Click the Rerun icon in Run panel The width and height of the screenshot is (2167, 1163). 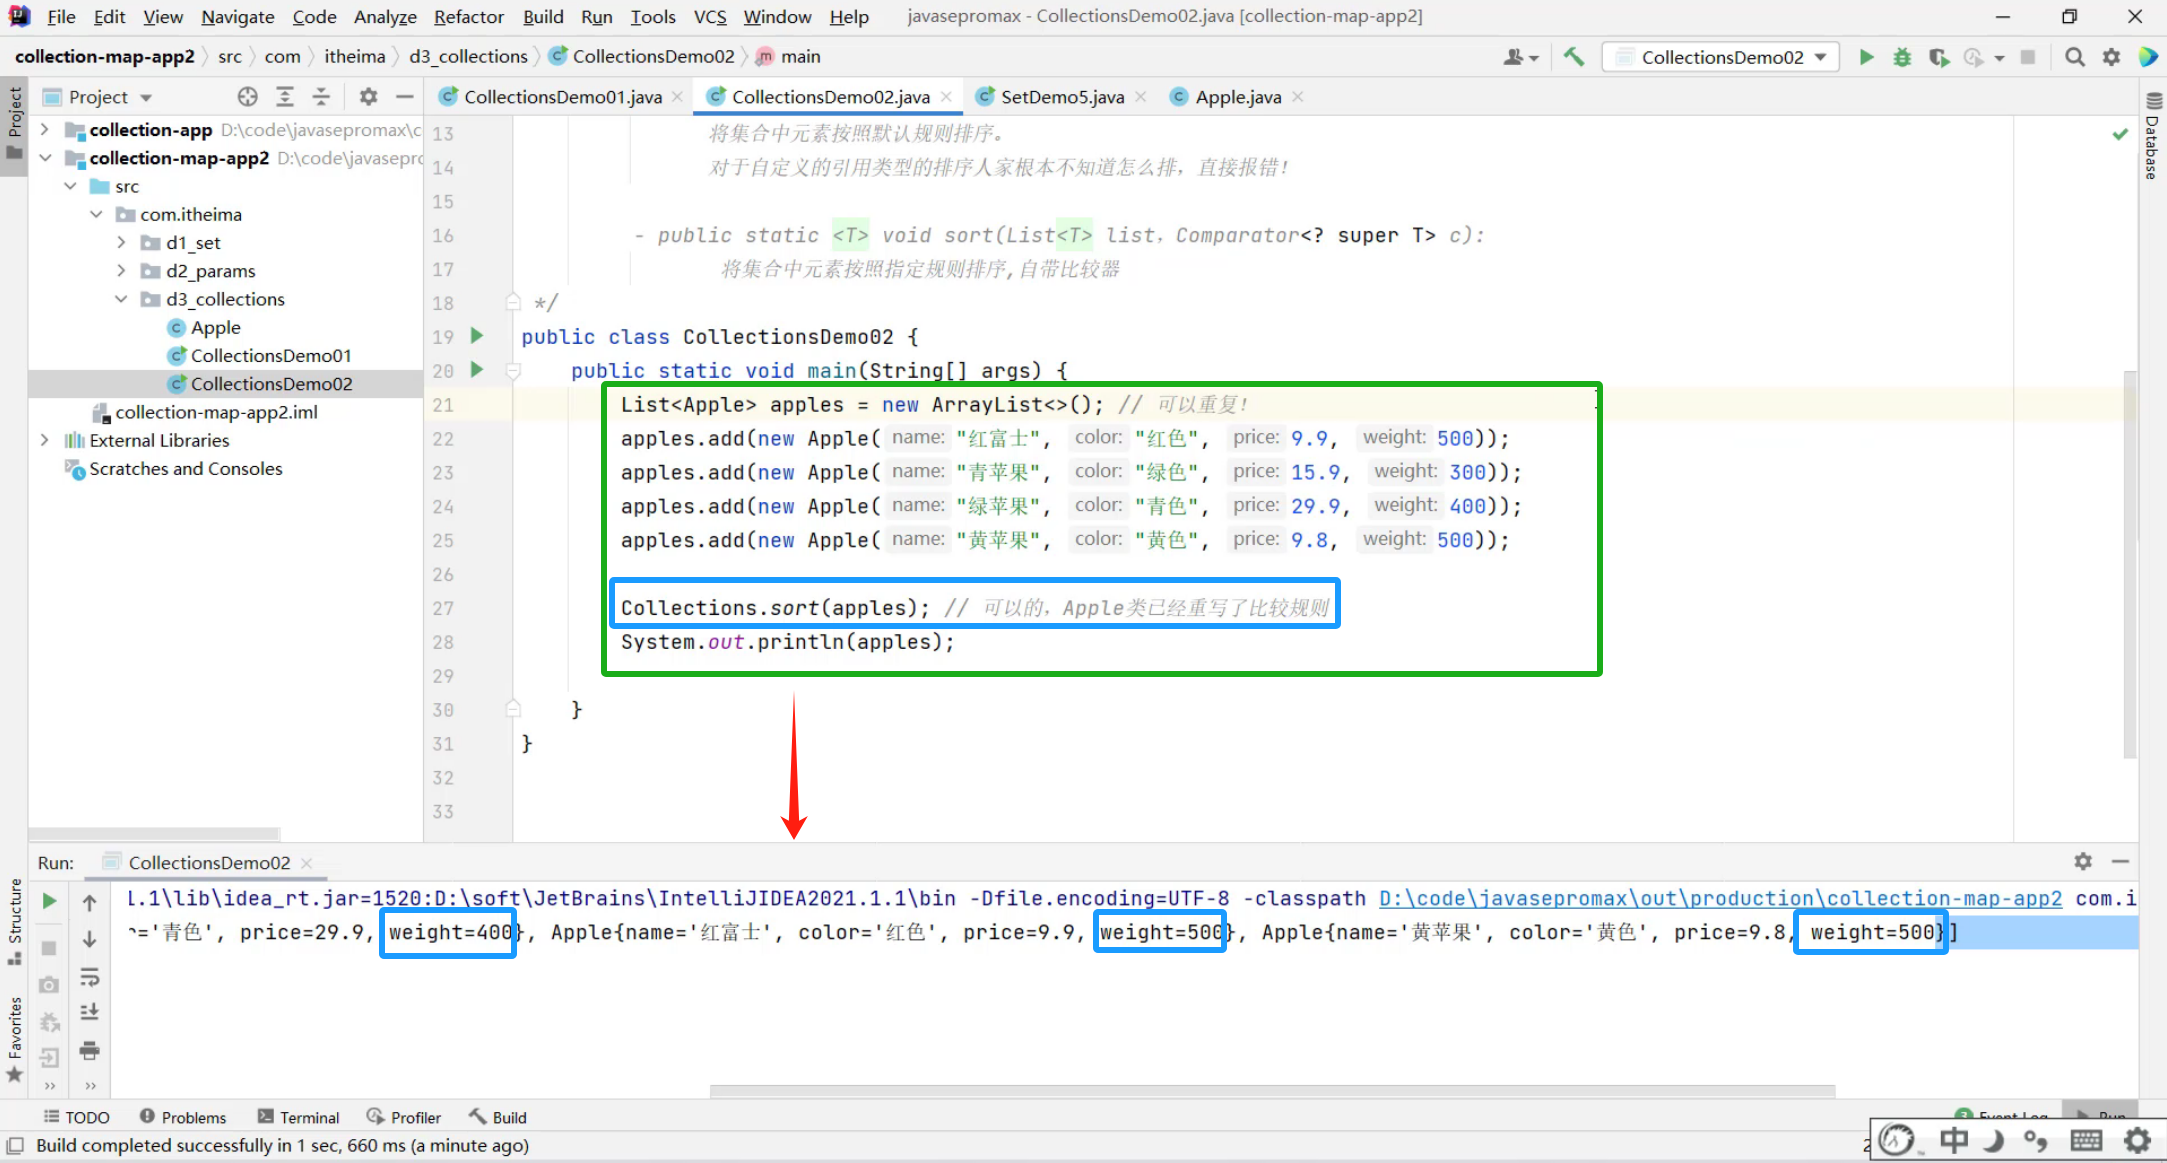[49, 901]
